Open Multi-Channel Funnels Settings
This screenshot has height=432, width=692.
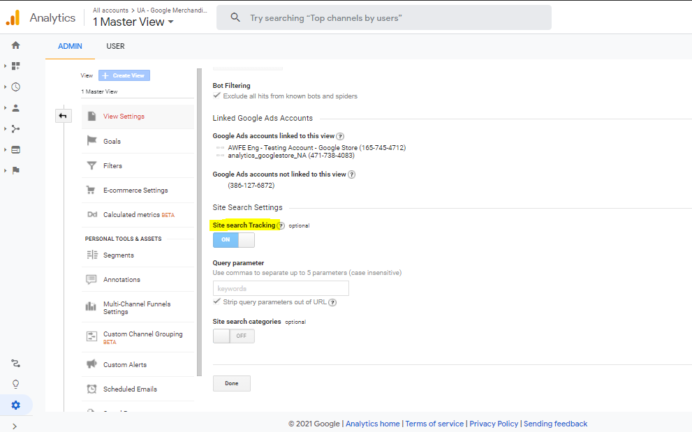coord(138,308)
